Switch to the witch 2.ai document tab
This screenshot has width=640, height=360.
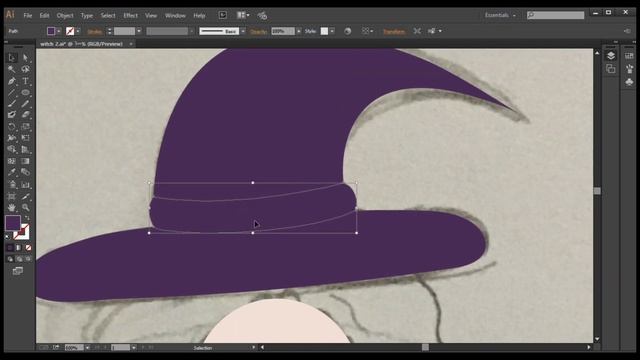click(x=81, y=44)
